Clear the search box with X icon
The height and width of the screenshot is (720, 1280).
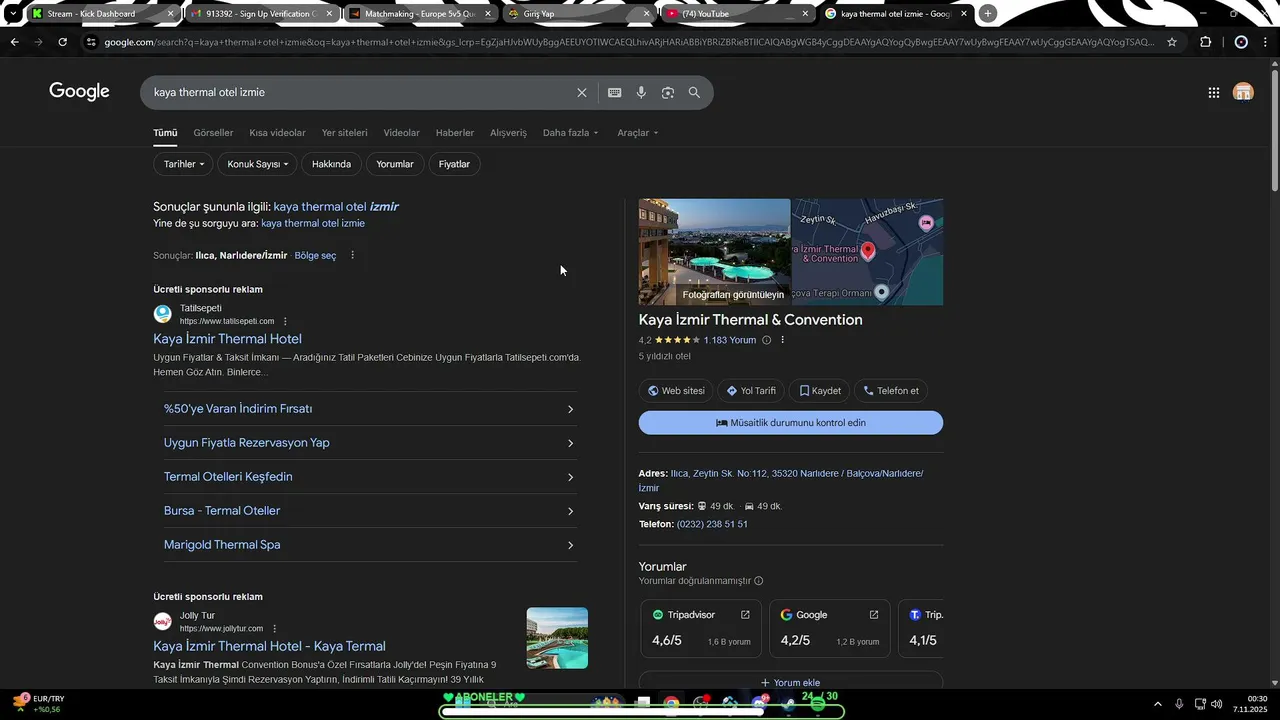click(x=582, y=92)
